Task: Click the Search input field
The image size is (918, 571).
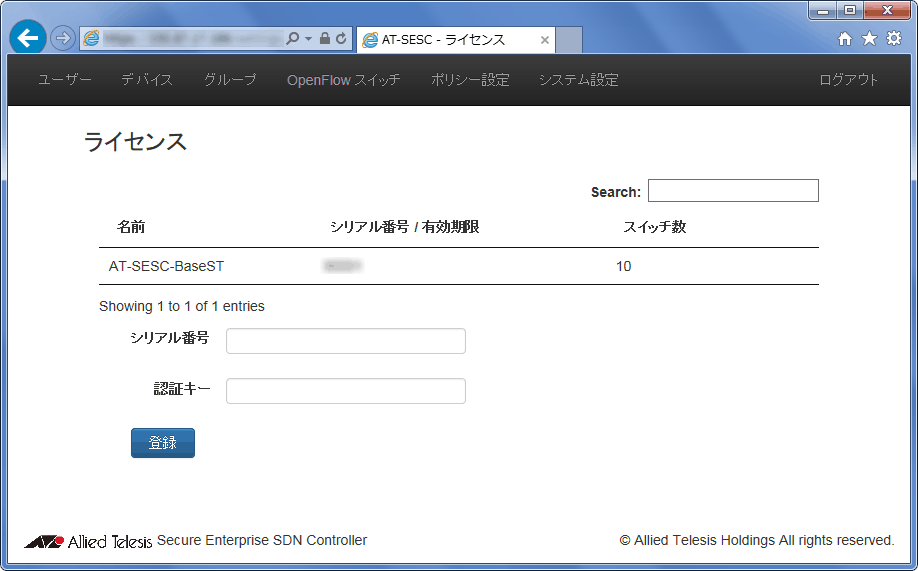Action: [733, 190]
